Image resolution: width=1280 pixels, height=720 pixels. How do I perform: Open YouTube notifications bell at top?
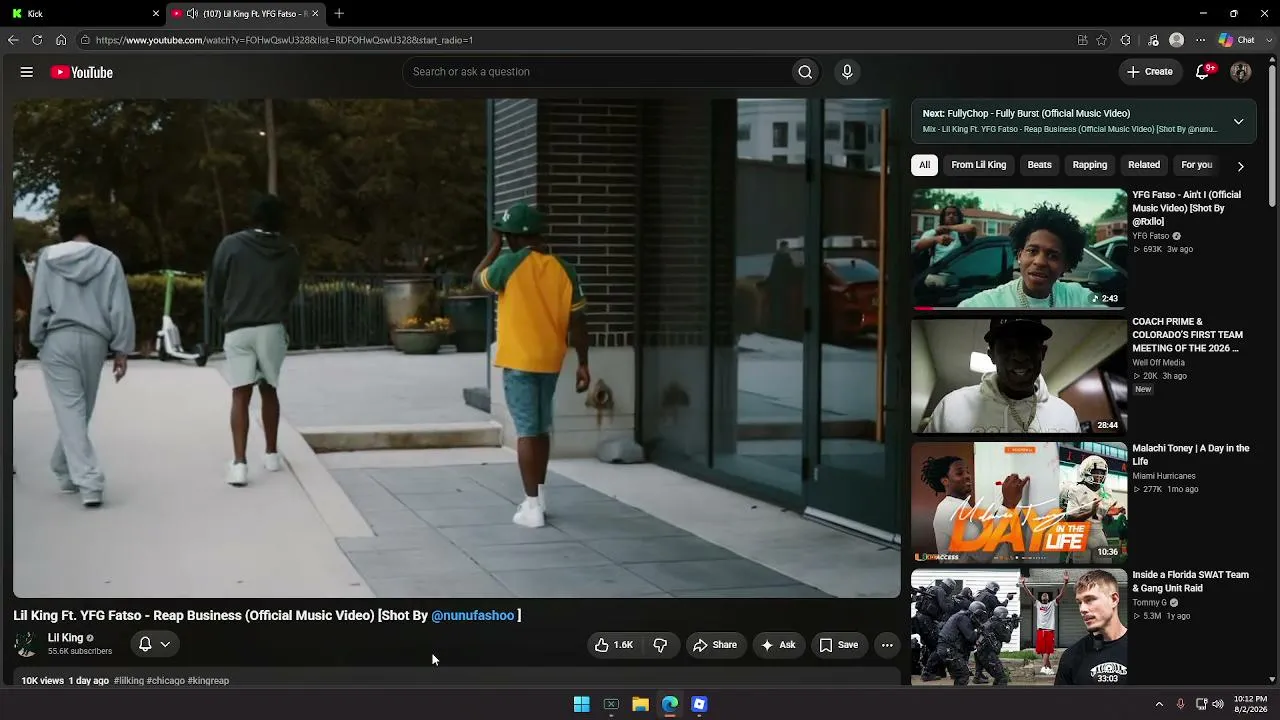pyautogui.click(x=1204, y=72)
